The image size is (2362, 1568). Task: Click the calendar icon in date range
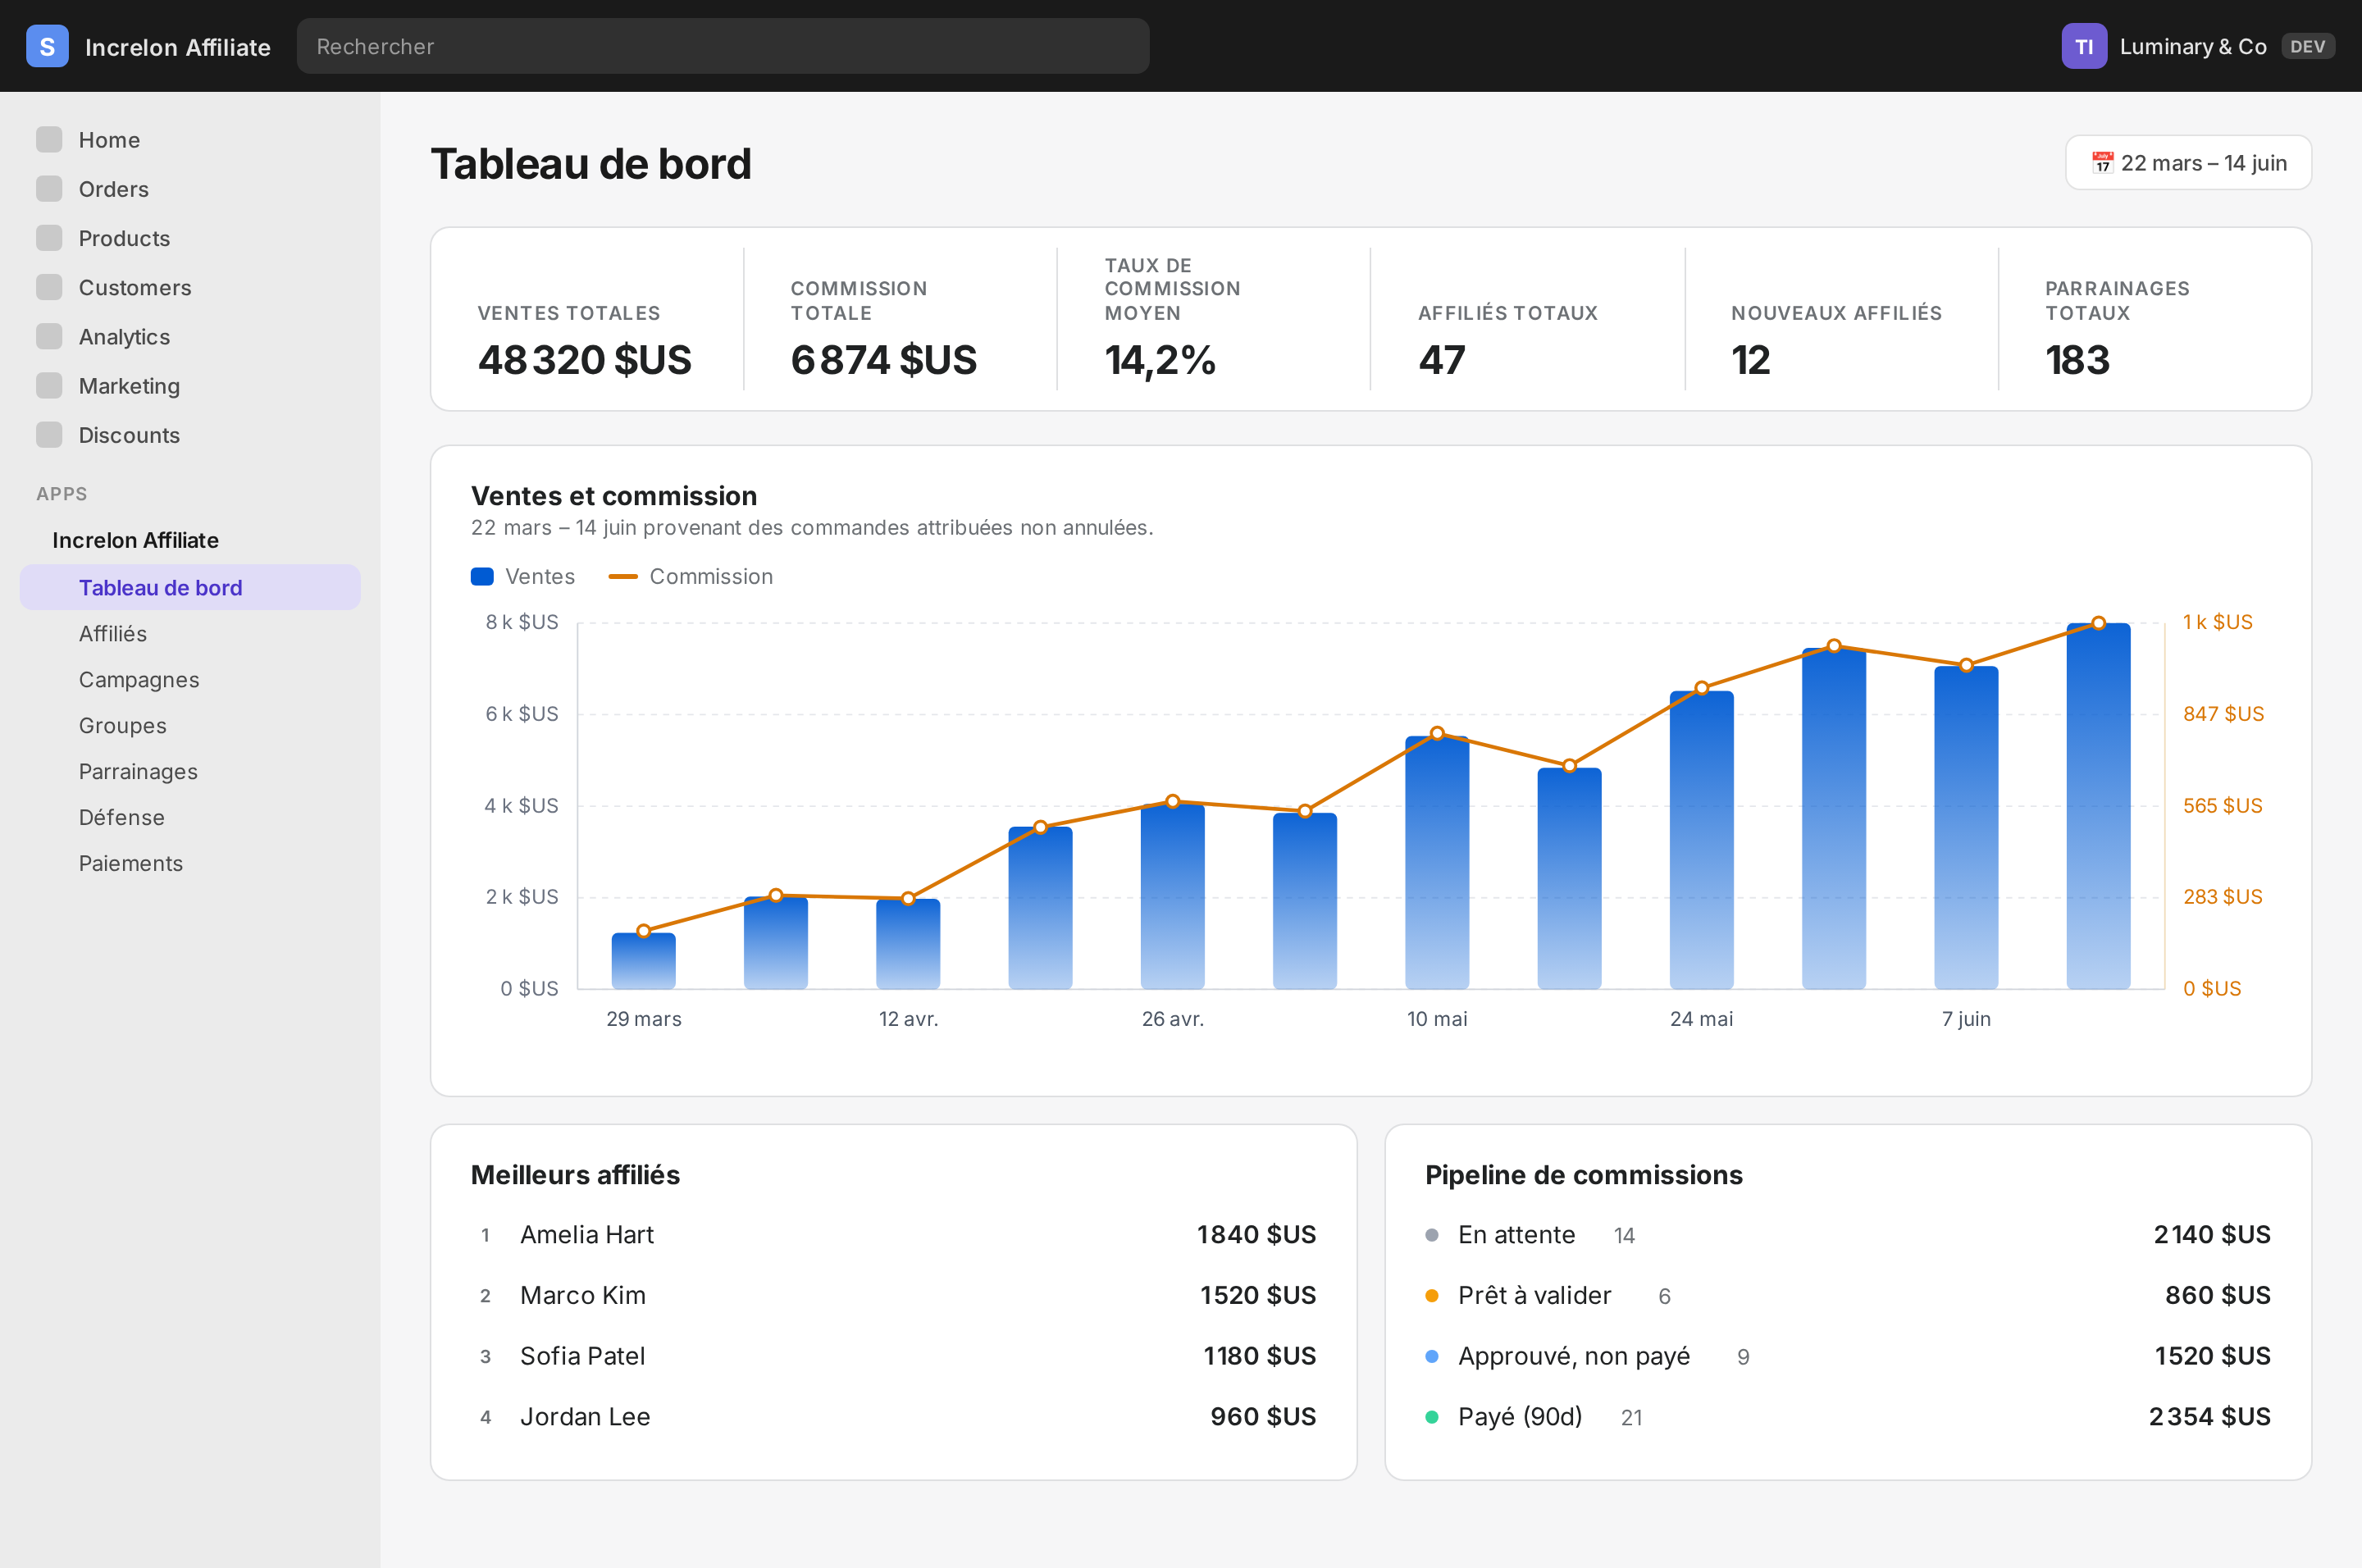2102,162
